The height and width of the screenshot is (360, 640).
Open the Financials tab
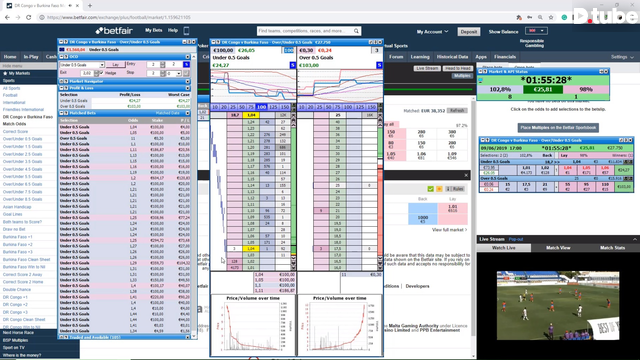505,57
